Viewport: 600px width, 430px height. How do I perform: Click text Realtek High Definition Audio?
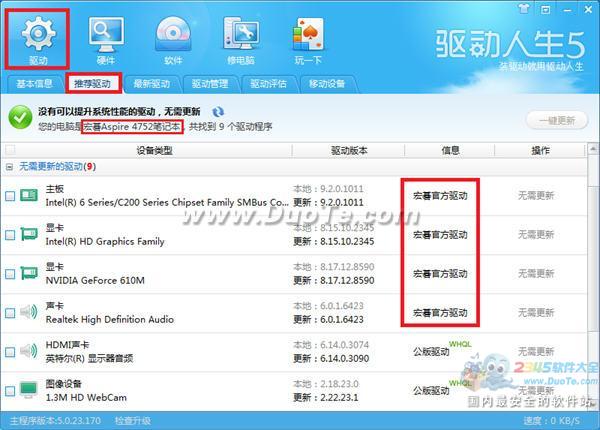[109, 319]
